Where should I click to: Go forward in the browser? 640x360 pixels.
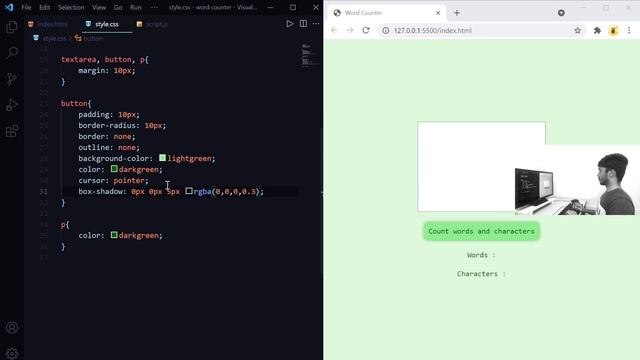tap(350, 30)
